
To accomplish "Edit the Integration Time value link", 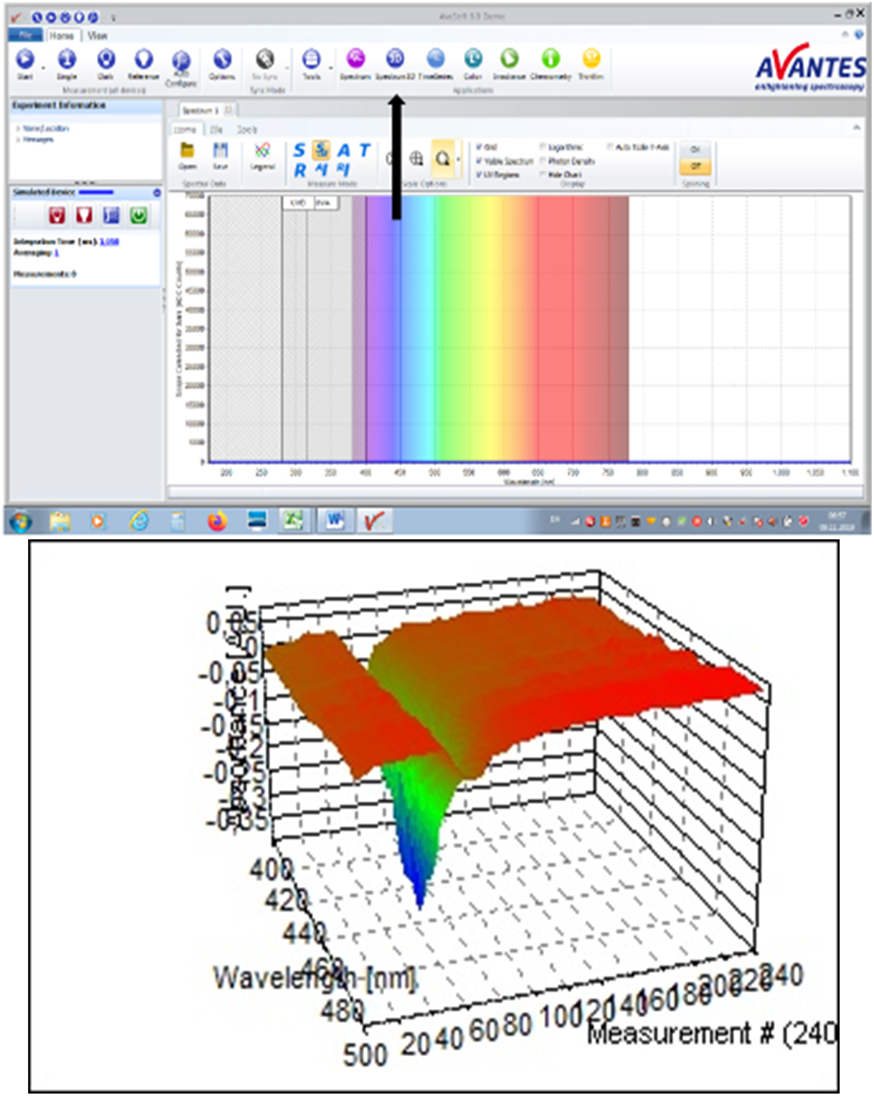I will 109,242.
